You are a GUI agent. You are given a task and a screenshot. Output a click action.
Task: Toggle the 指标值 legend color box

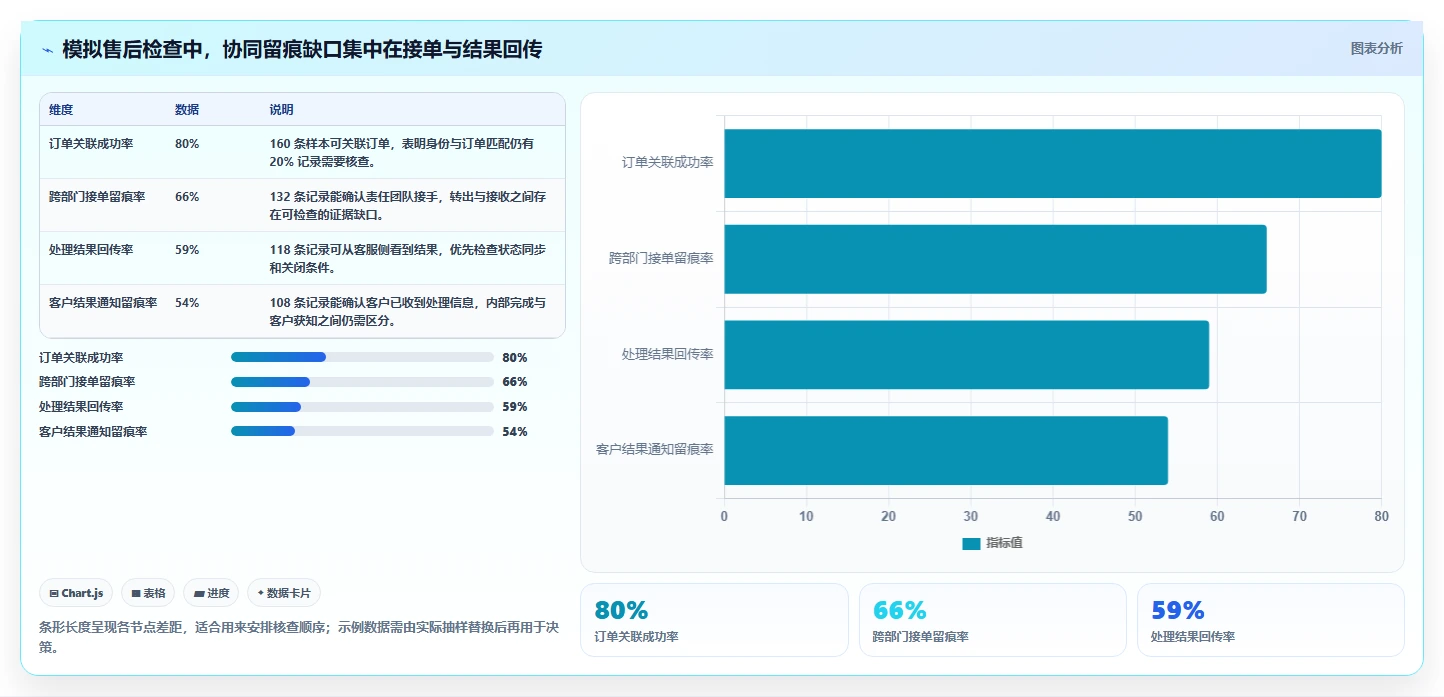(x=971, y=543)
